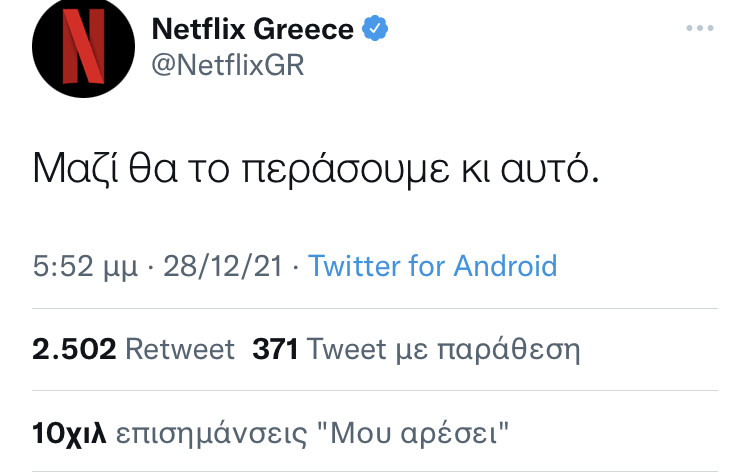Screen dimensions: 750x474
Task: Click the 10χιλ likes count
Action: [x=69, y=433]
